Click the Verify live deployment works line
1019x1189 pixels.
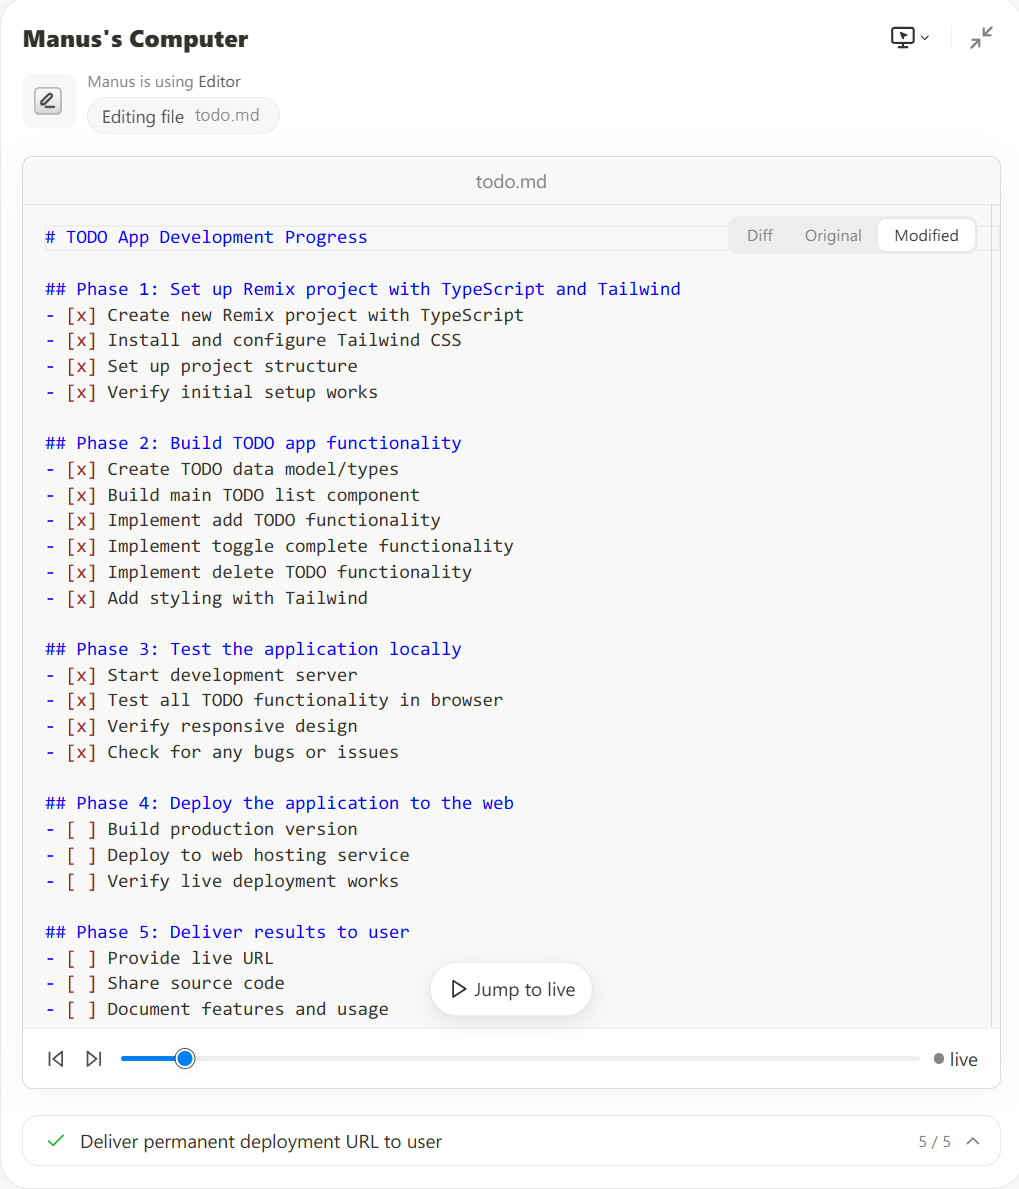[x=222, y=881]
